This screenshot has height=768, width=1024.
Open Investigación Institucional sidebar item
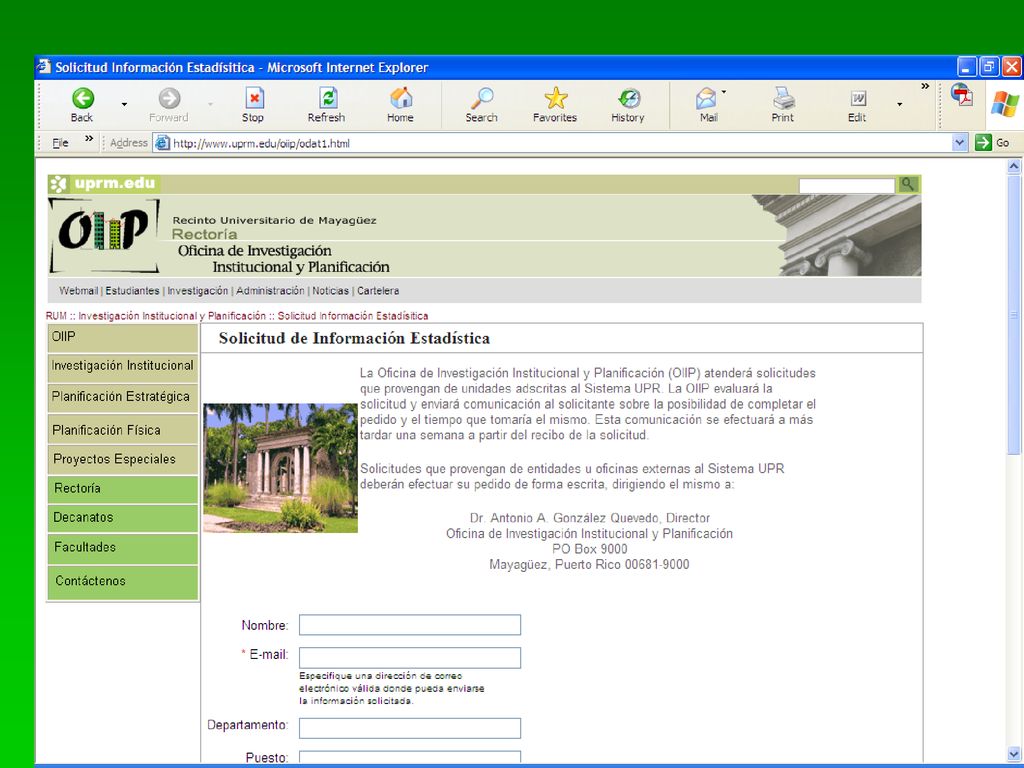tap(123, 366)
